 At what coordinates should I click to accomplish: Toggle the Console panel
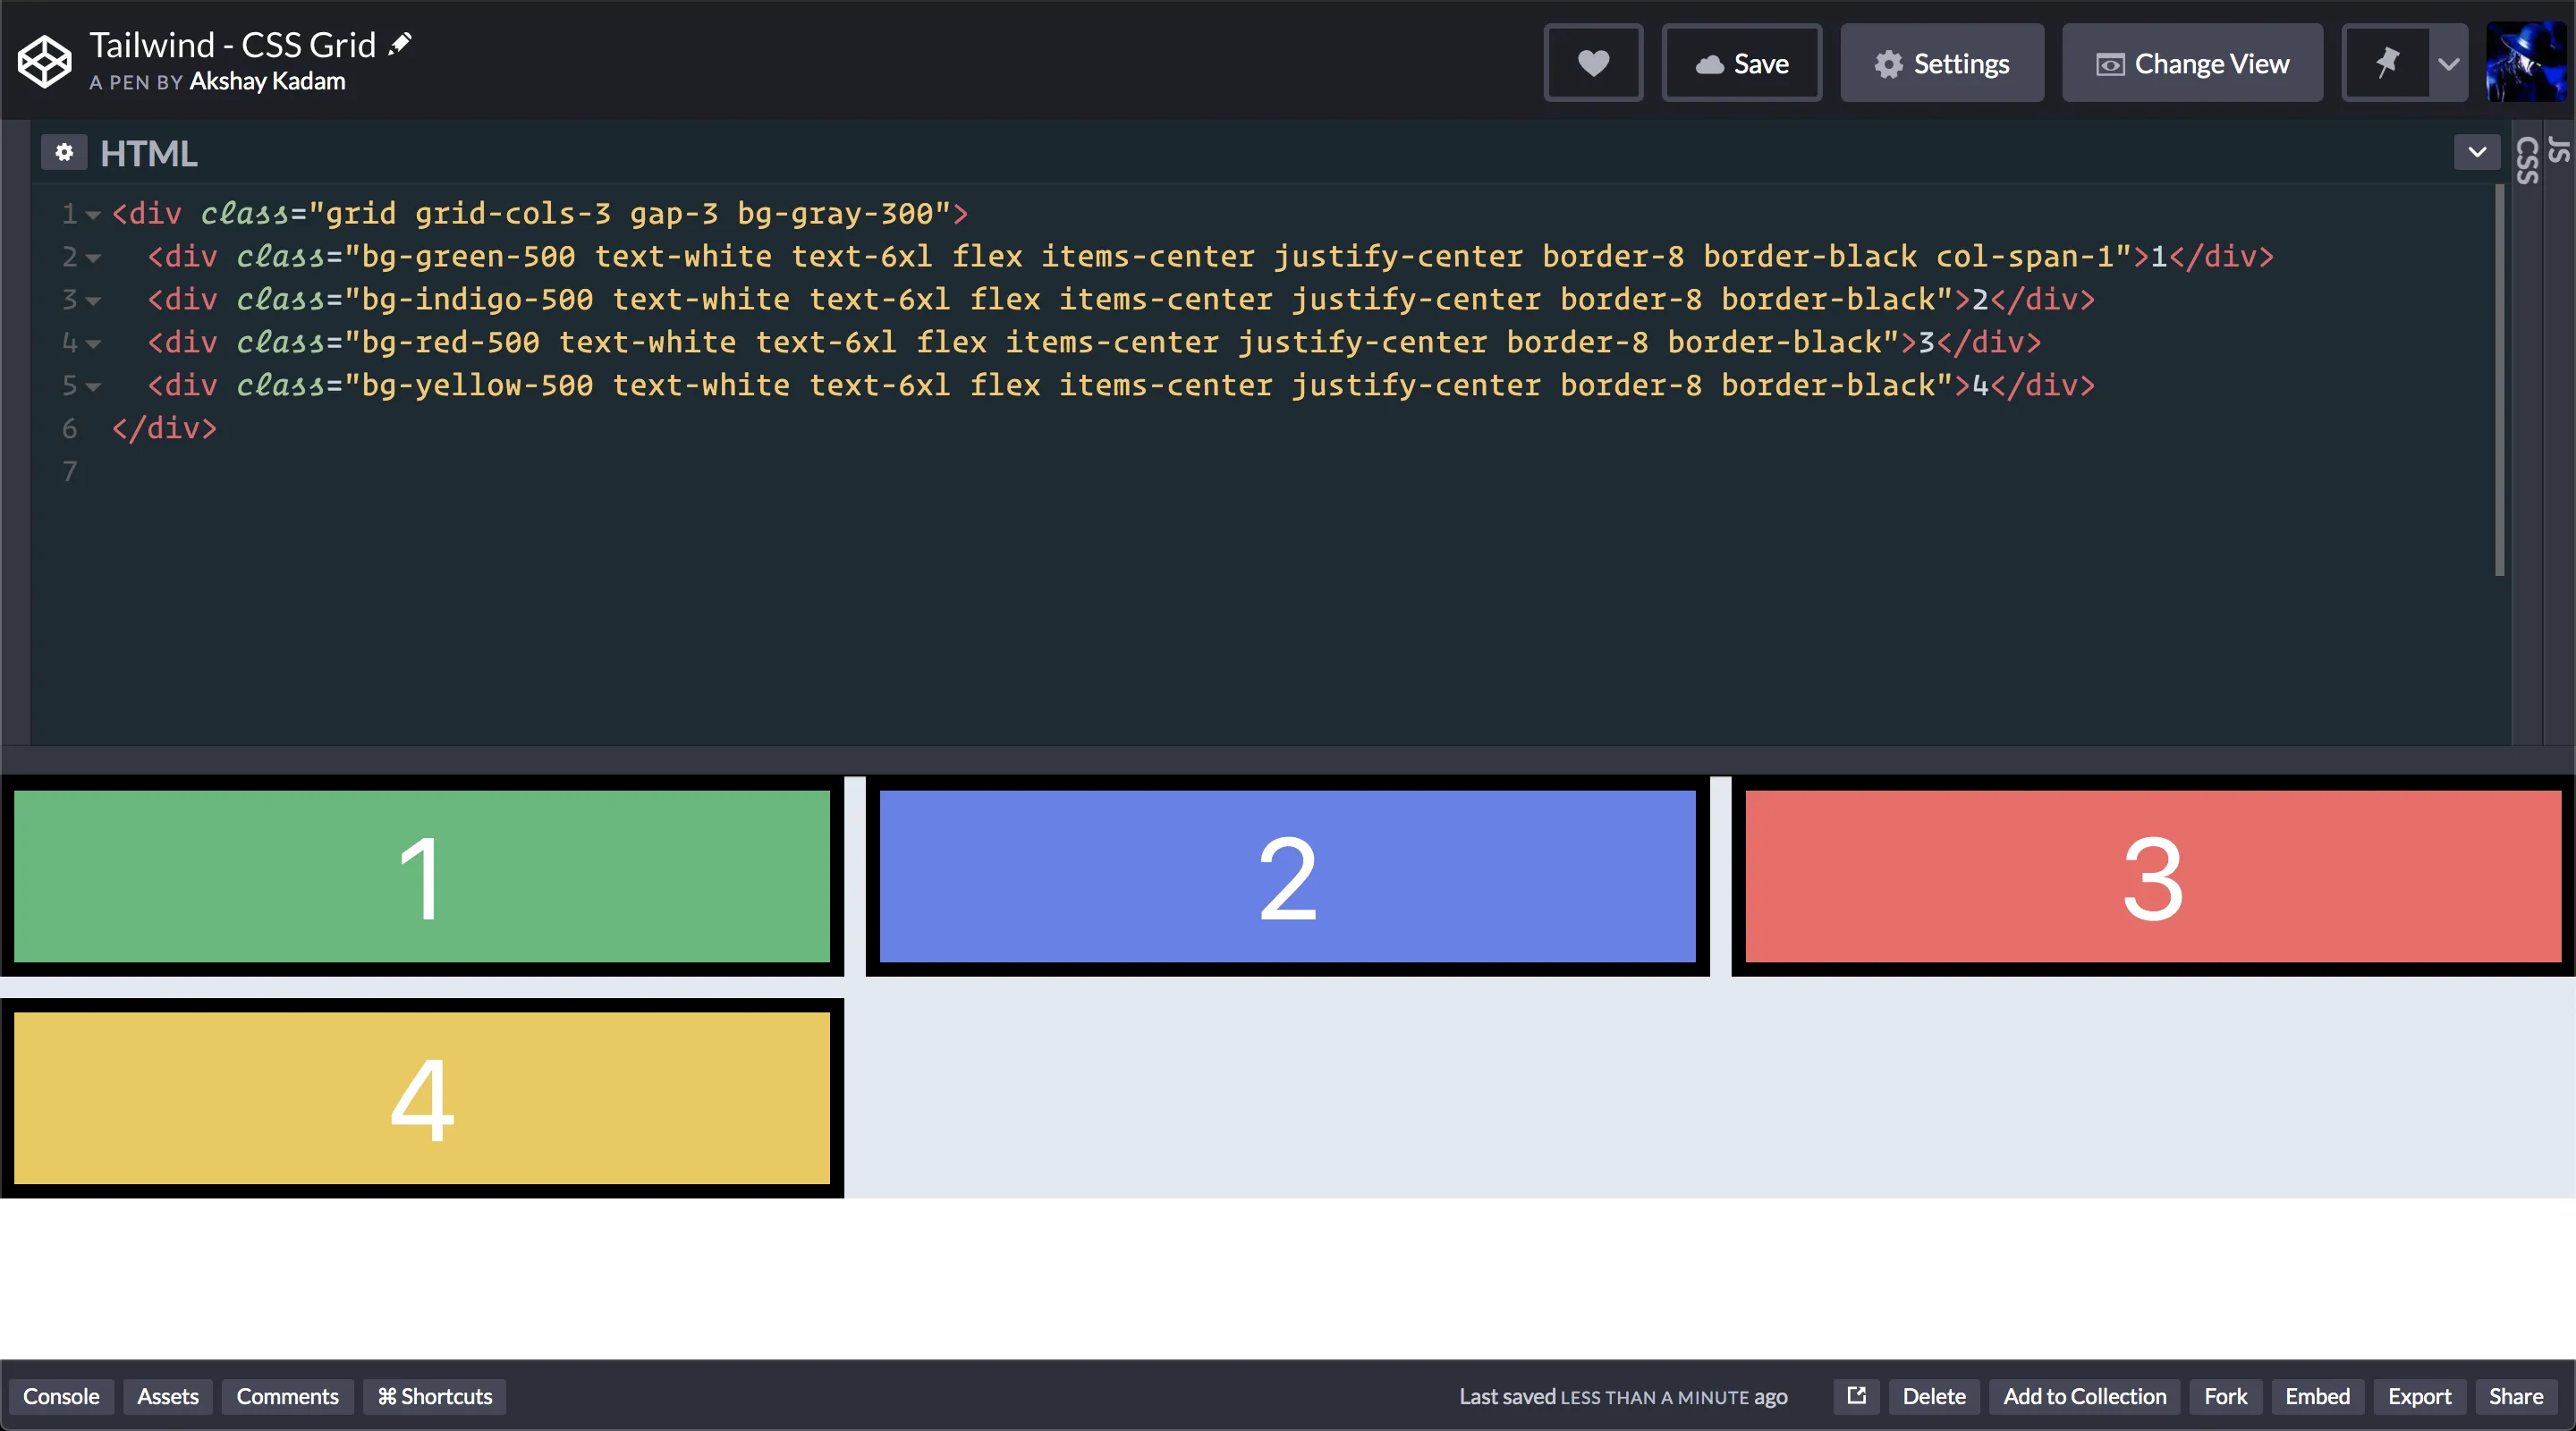61,1396
